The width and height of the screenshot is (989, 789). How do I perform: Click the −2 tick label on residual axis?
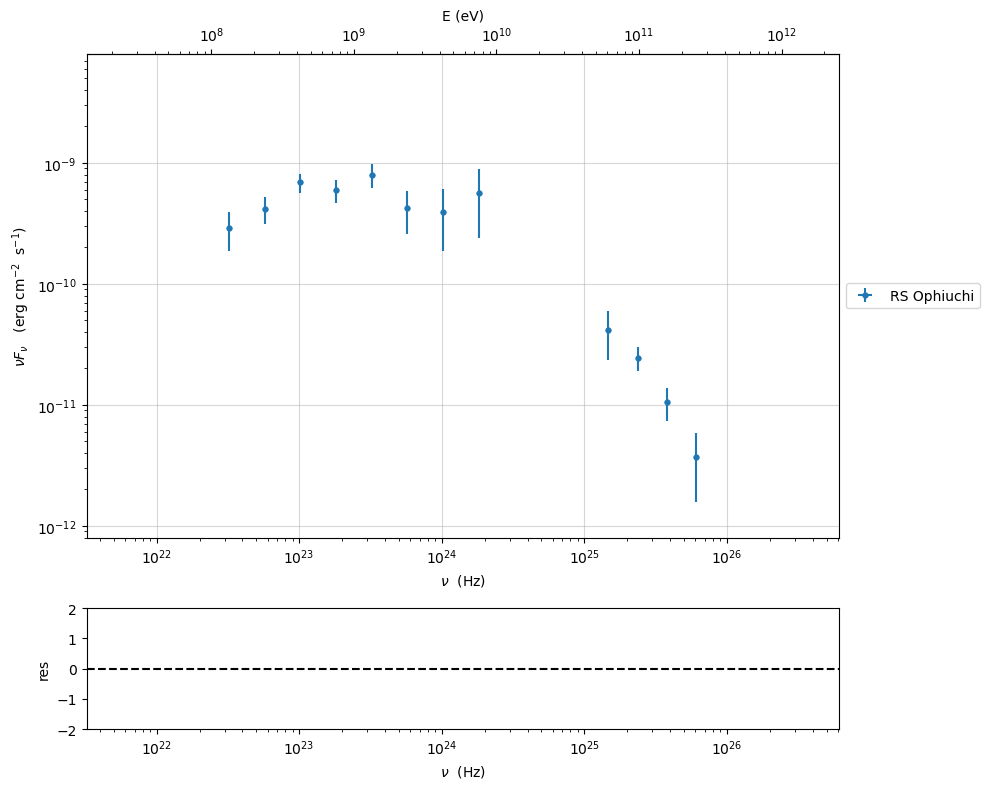[x=70, y=730]
